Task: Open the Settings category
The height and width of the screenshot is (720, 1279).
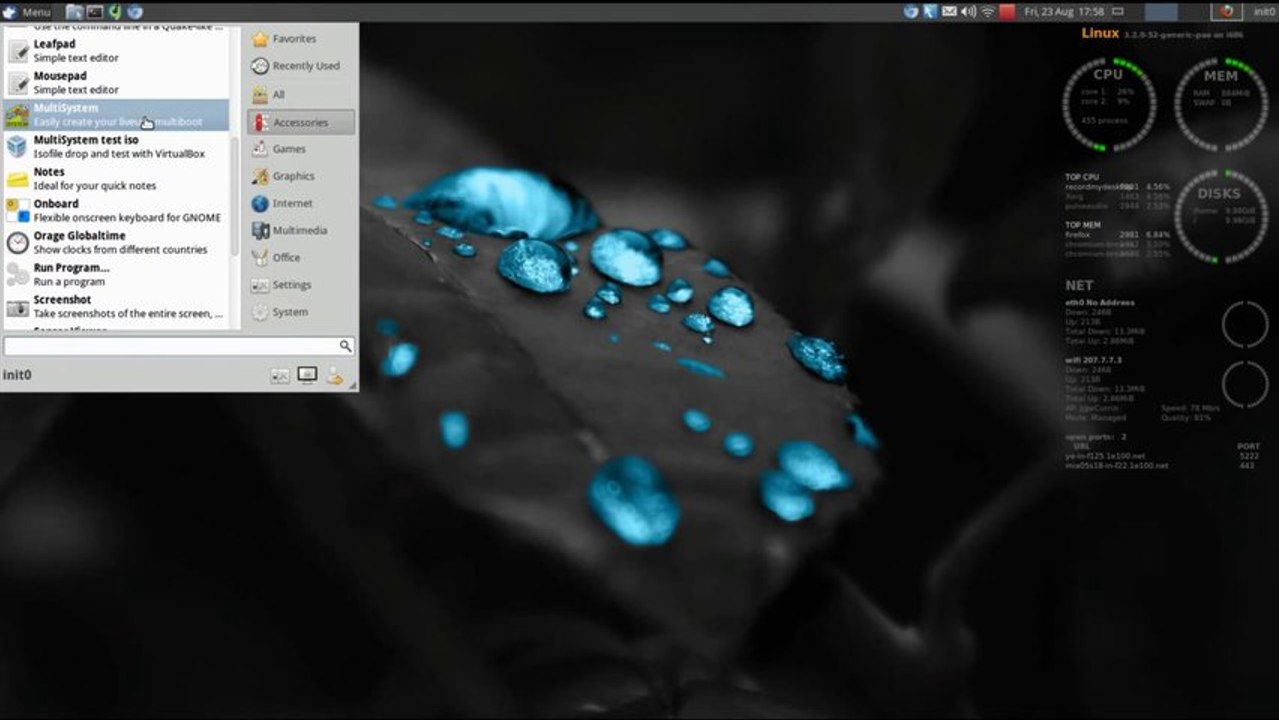Action: point(301,285)
